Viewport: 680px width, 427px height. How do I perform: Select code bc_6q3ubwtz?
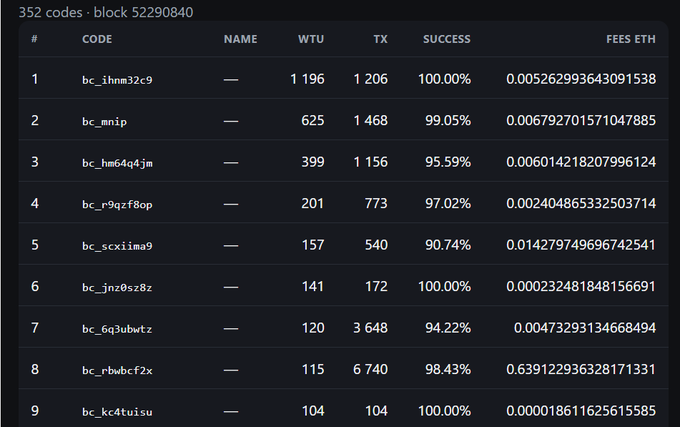click(117, 329)
